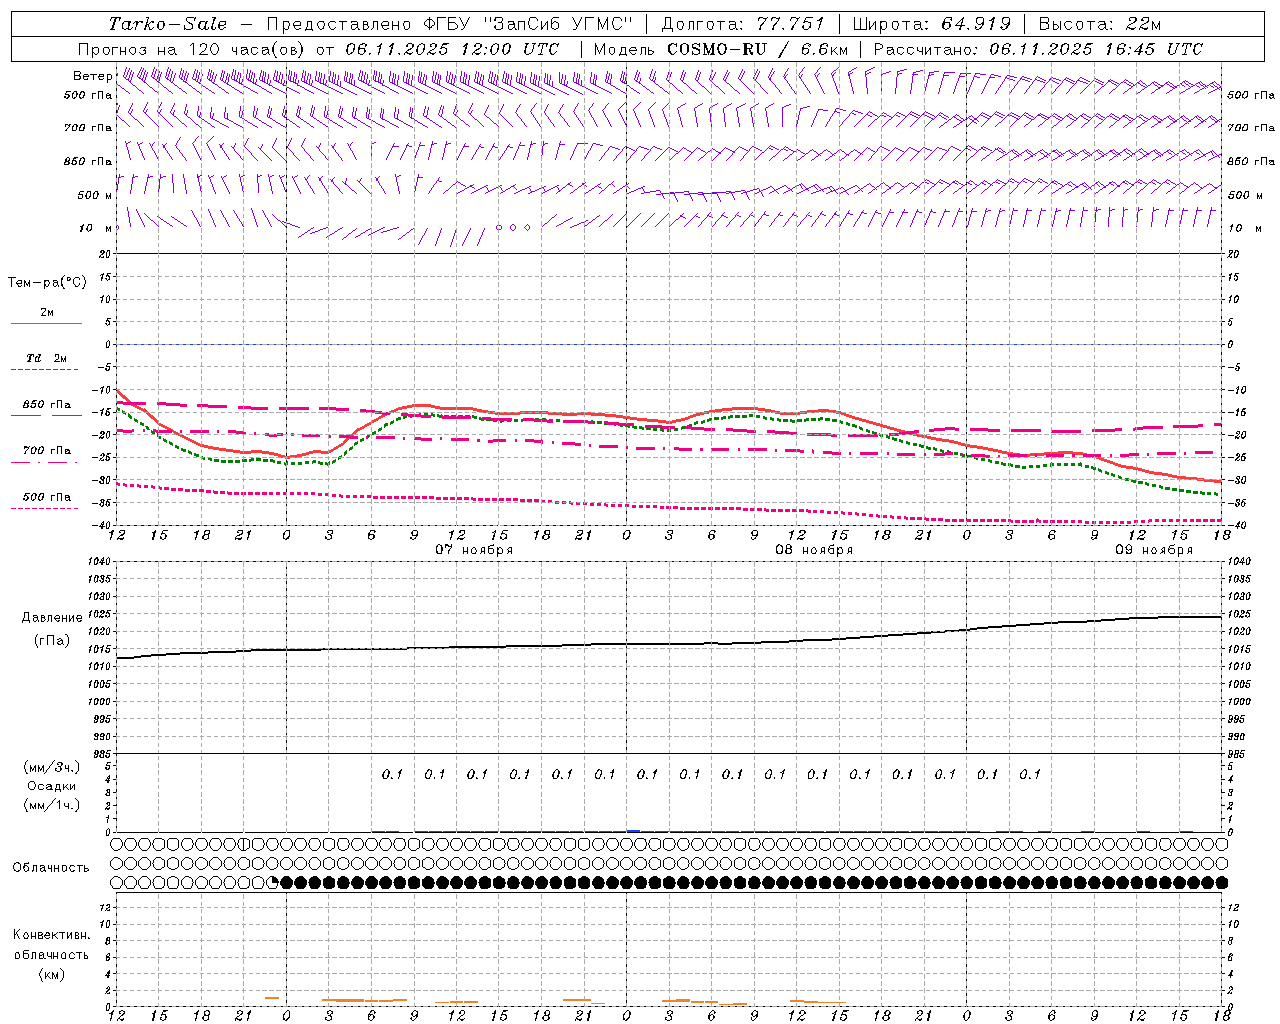Click the 'Конвективн.' panel label
Screen dimensions: 1280x1024
pos(52,935)
